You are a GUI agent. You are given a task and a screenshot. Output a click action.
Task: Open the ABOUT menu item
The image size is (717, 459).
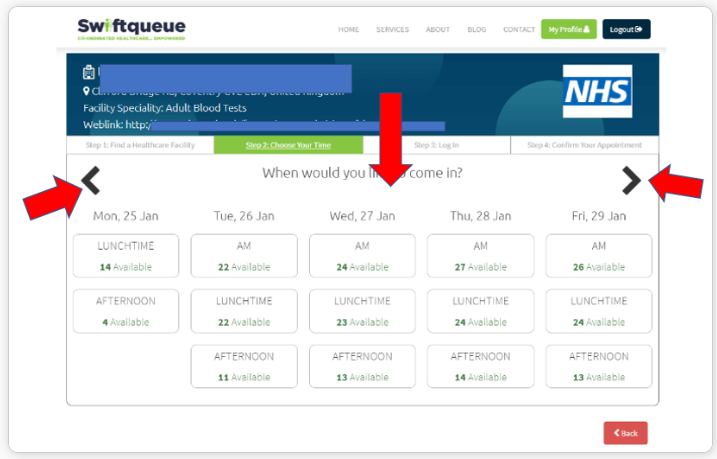pyautogui.click(x=438, y=30)
